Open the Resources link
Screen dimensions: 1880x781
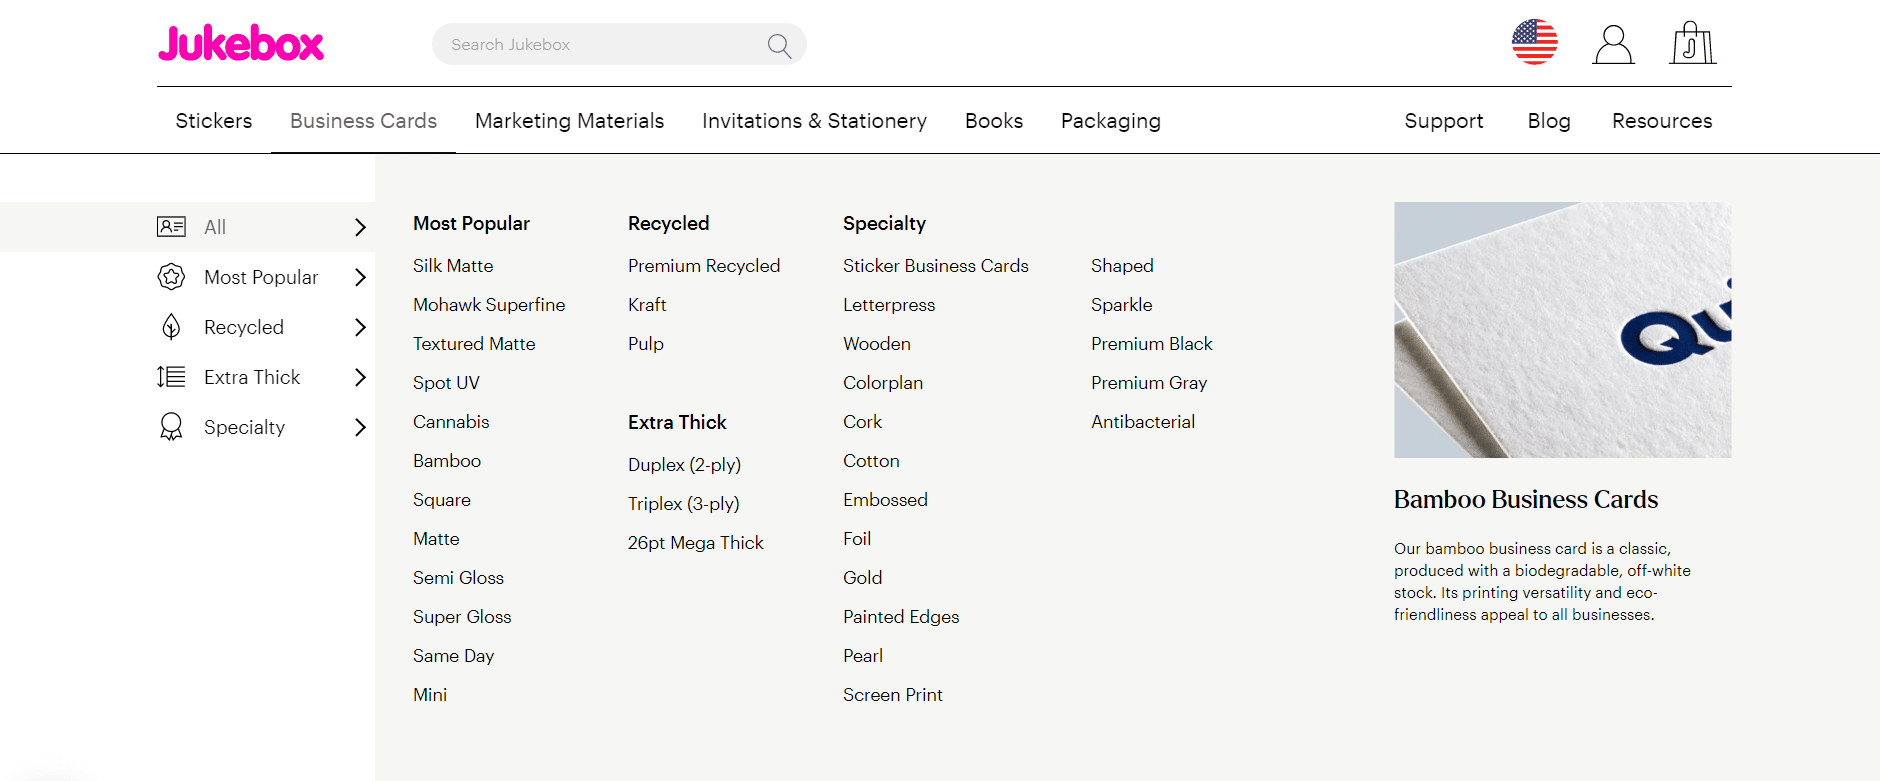(1662, 121)
